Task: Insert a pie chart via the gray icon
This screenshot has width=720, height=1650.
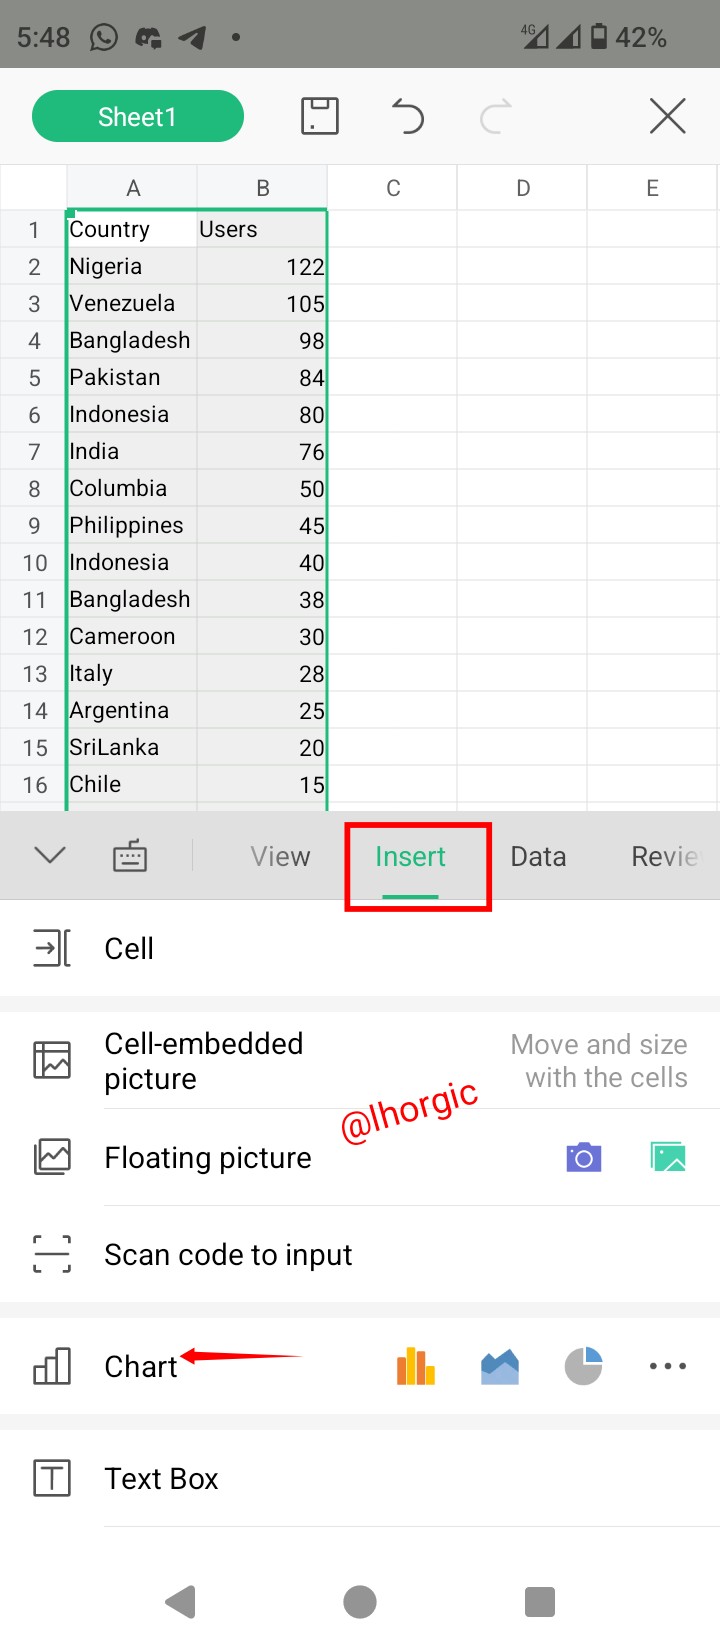Action: coord(583,1366)
